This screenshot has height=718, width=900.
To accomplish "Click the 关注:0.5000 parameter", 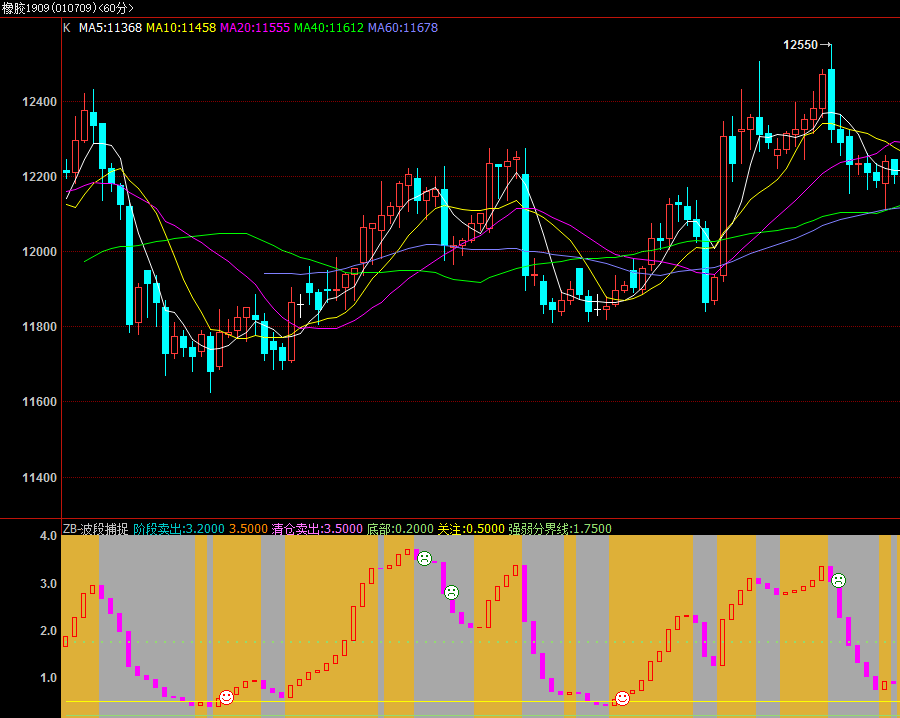I will (471, 529).
